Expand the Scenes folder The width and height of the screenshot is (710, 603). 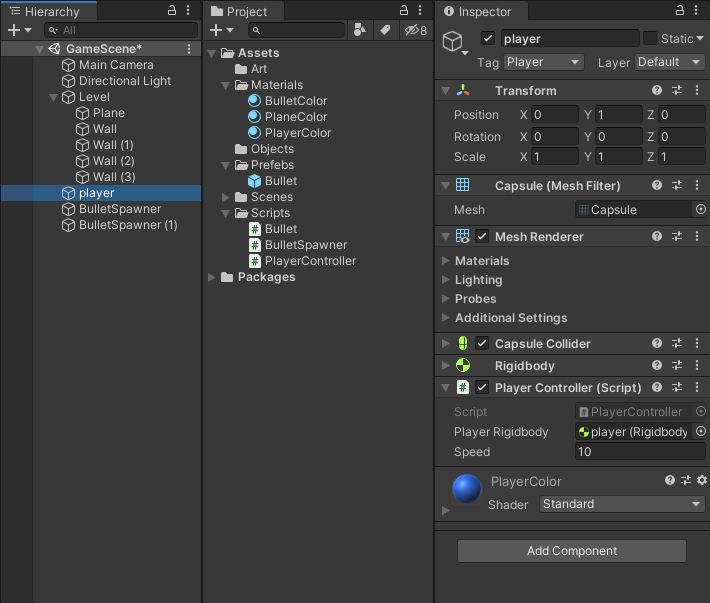(225, 197)
